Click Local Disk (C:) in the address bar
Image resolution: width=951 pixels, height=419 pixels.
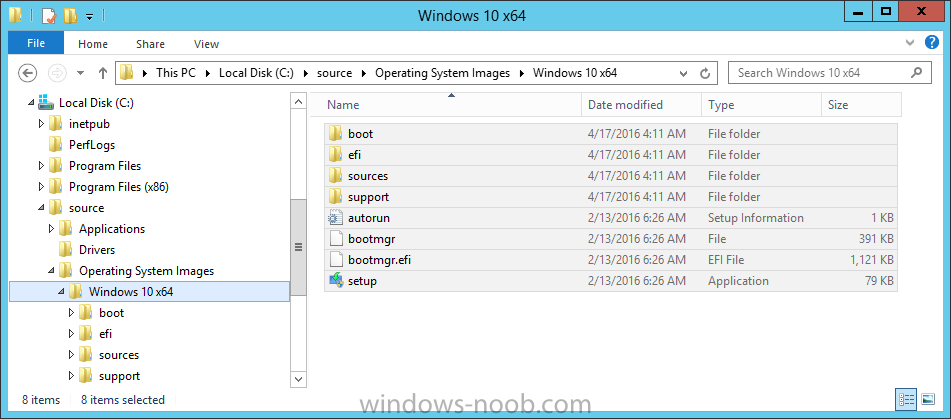click(256, 73)
